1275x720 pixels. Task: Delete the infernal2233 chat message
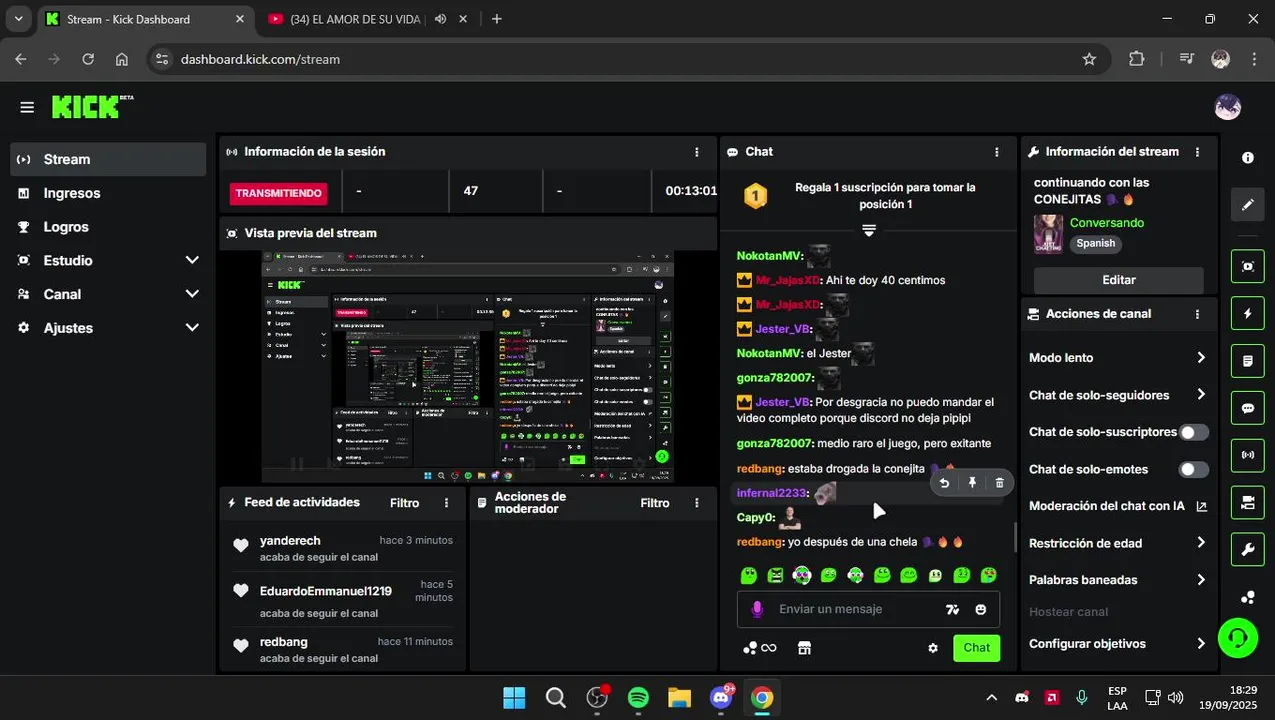(x=999, y=483)
